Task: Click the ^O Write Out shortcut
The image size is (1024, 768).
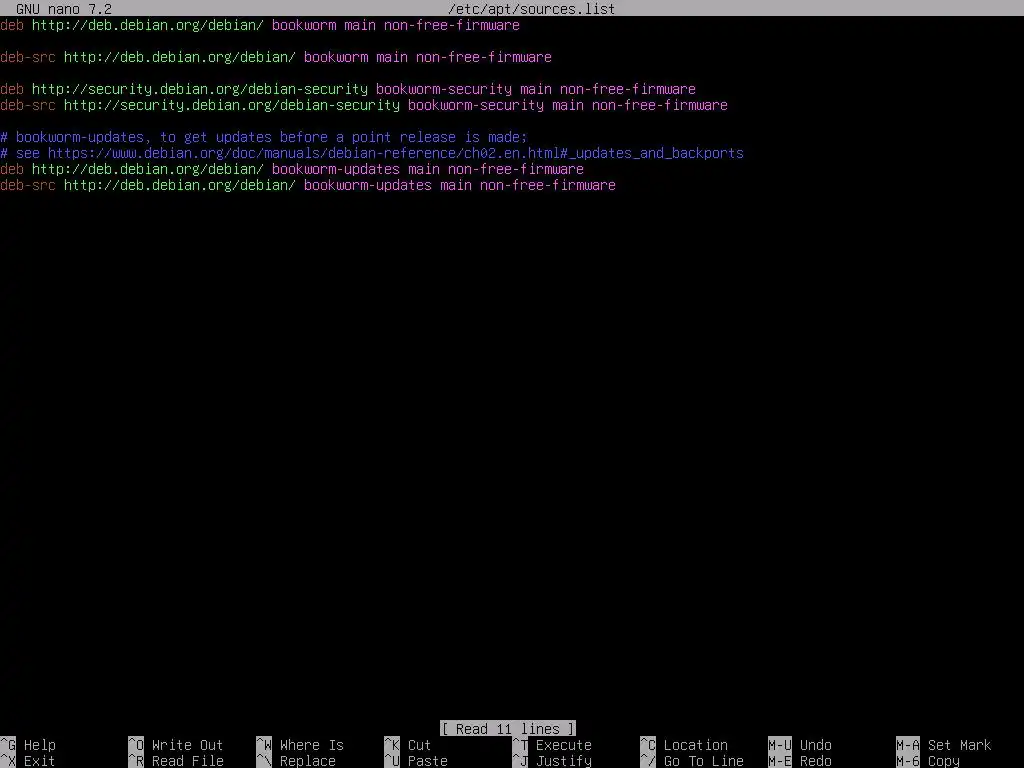Action: 176,745
